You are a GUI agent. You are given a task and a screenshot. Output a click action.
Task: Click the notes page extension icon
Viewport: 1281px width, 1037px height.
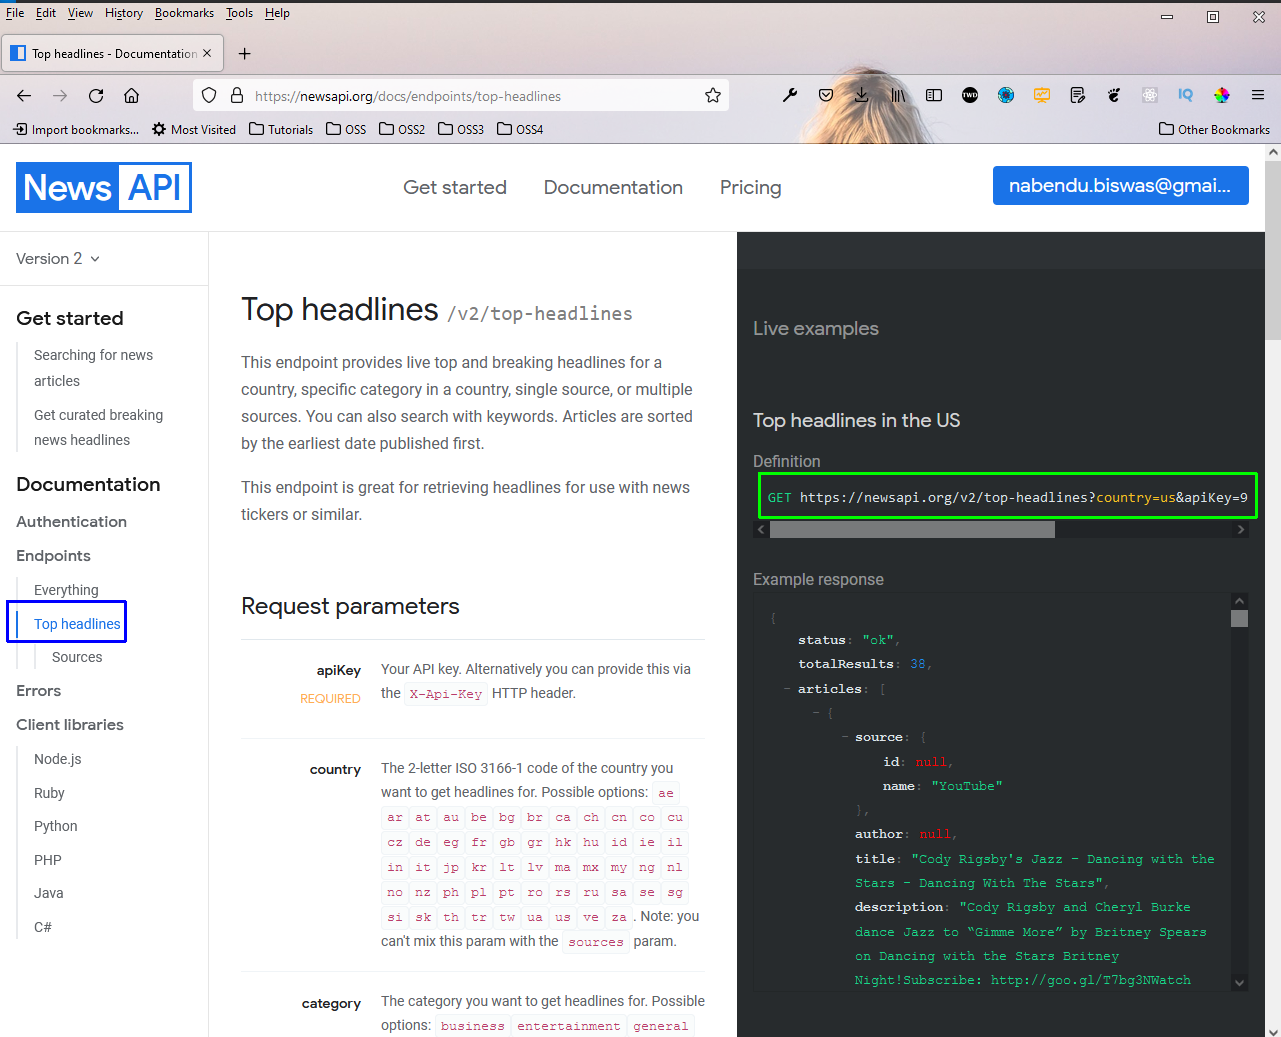1078,95
